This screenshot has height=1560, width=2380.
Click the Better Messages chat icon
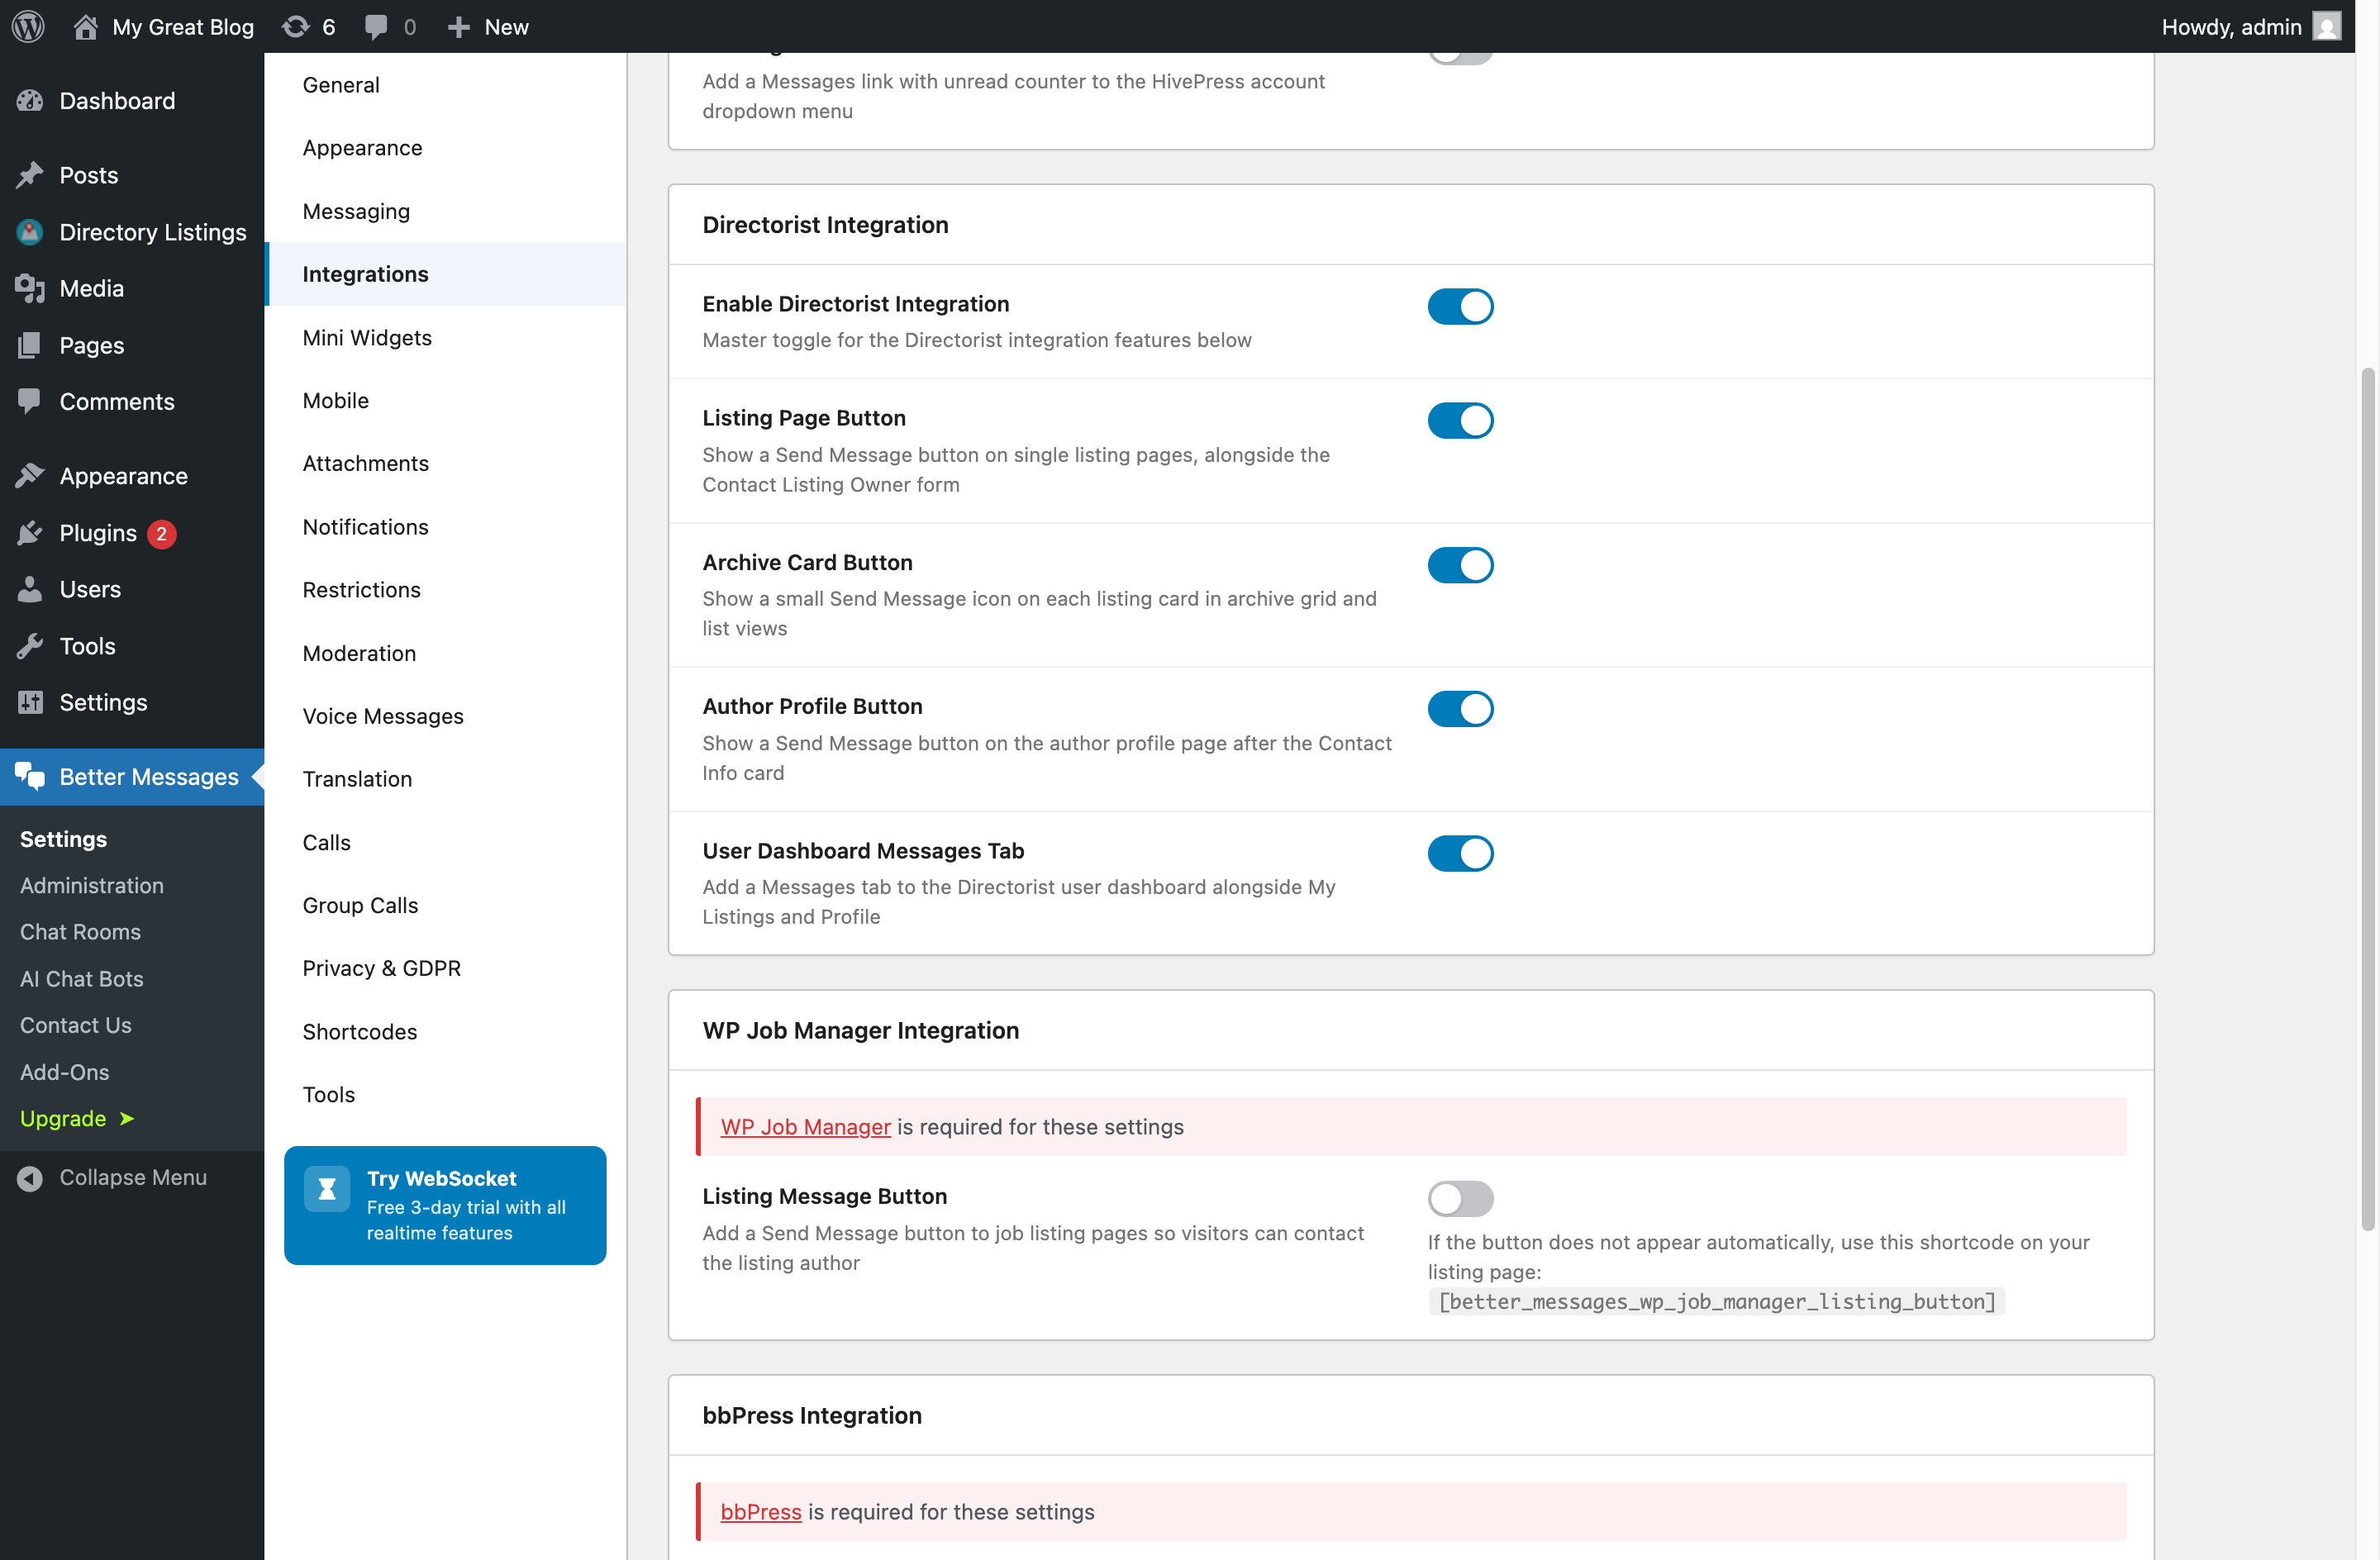coord(30,776)
